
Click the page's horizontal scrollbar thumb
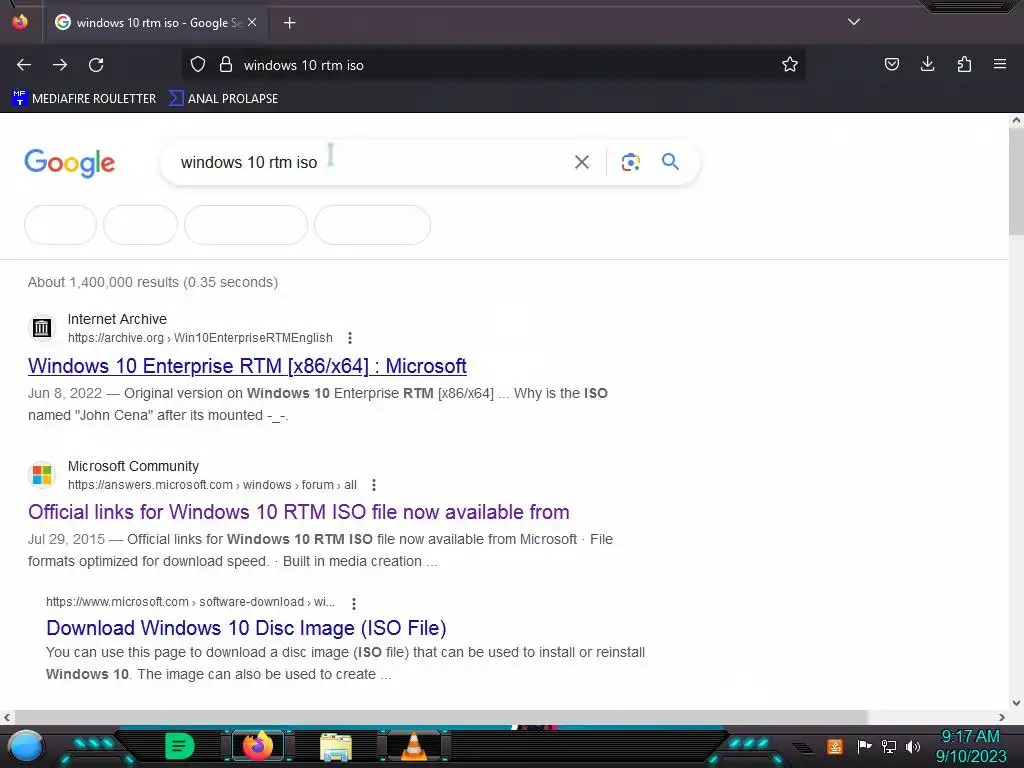[x=441, y=717]
